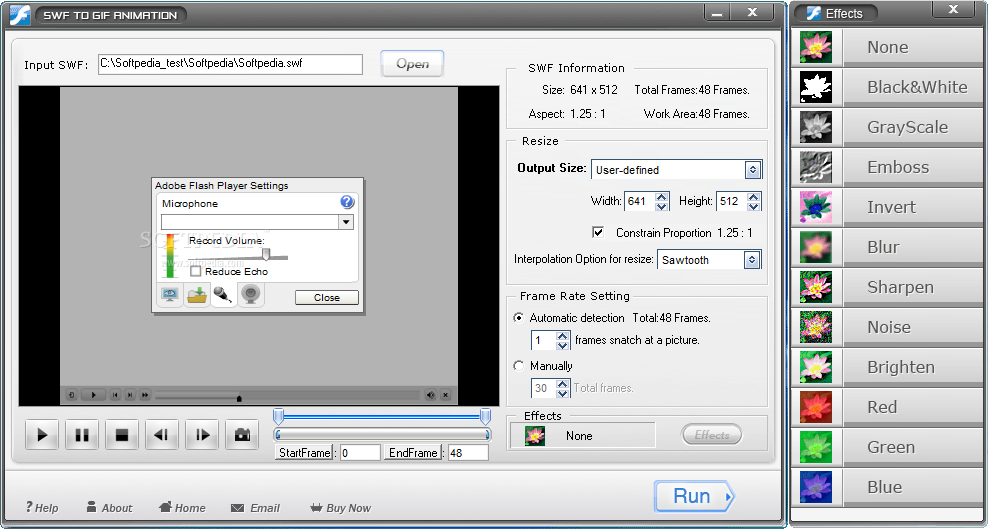988x529 pixels.
Task: Select Automatic detection radio button
Action: (519, 318)
